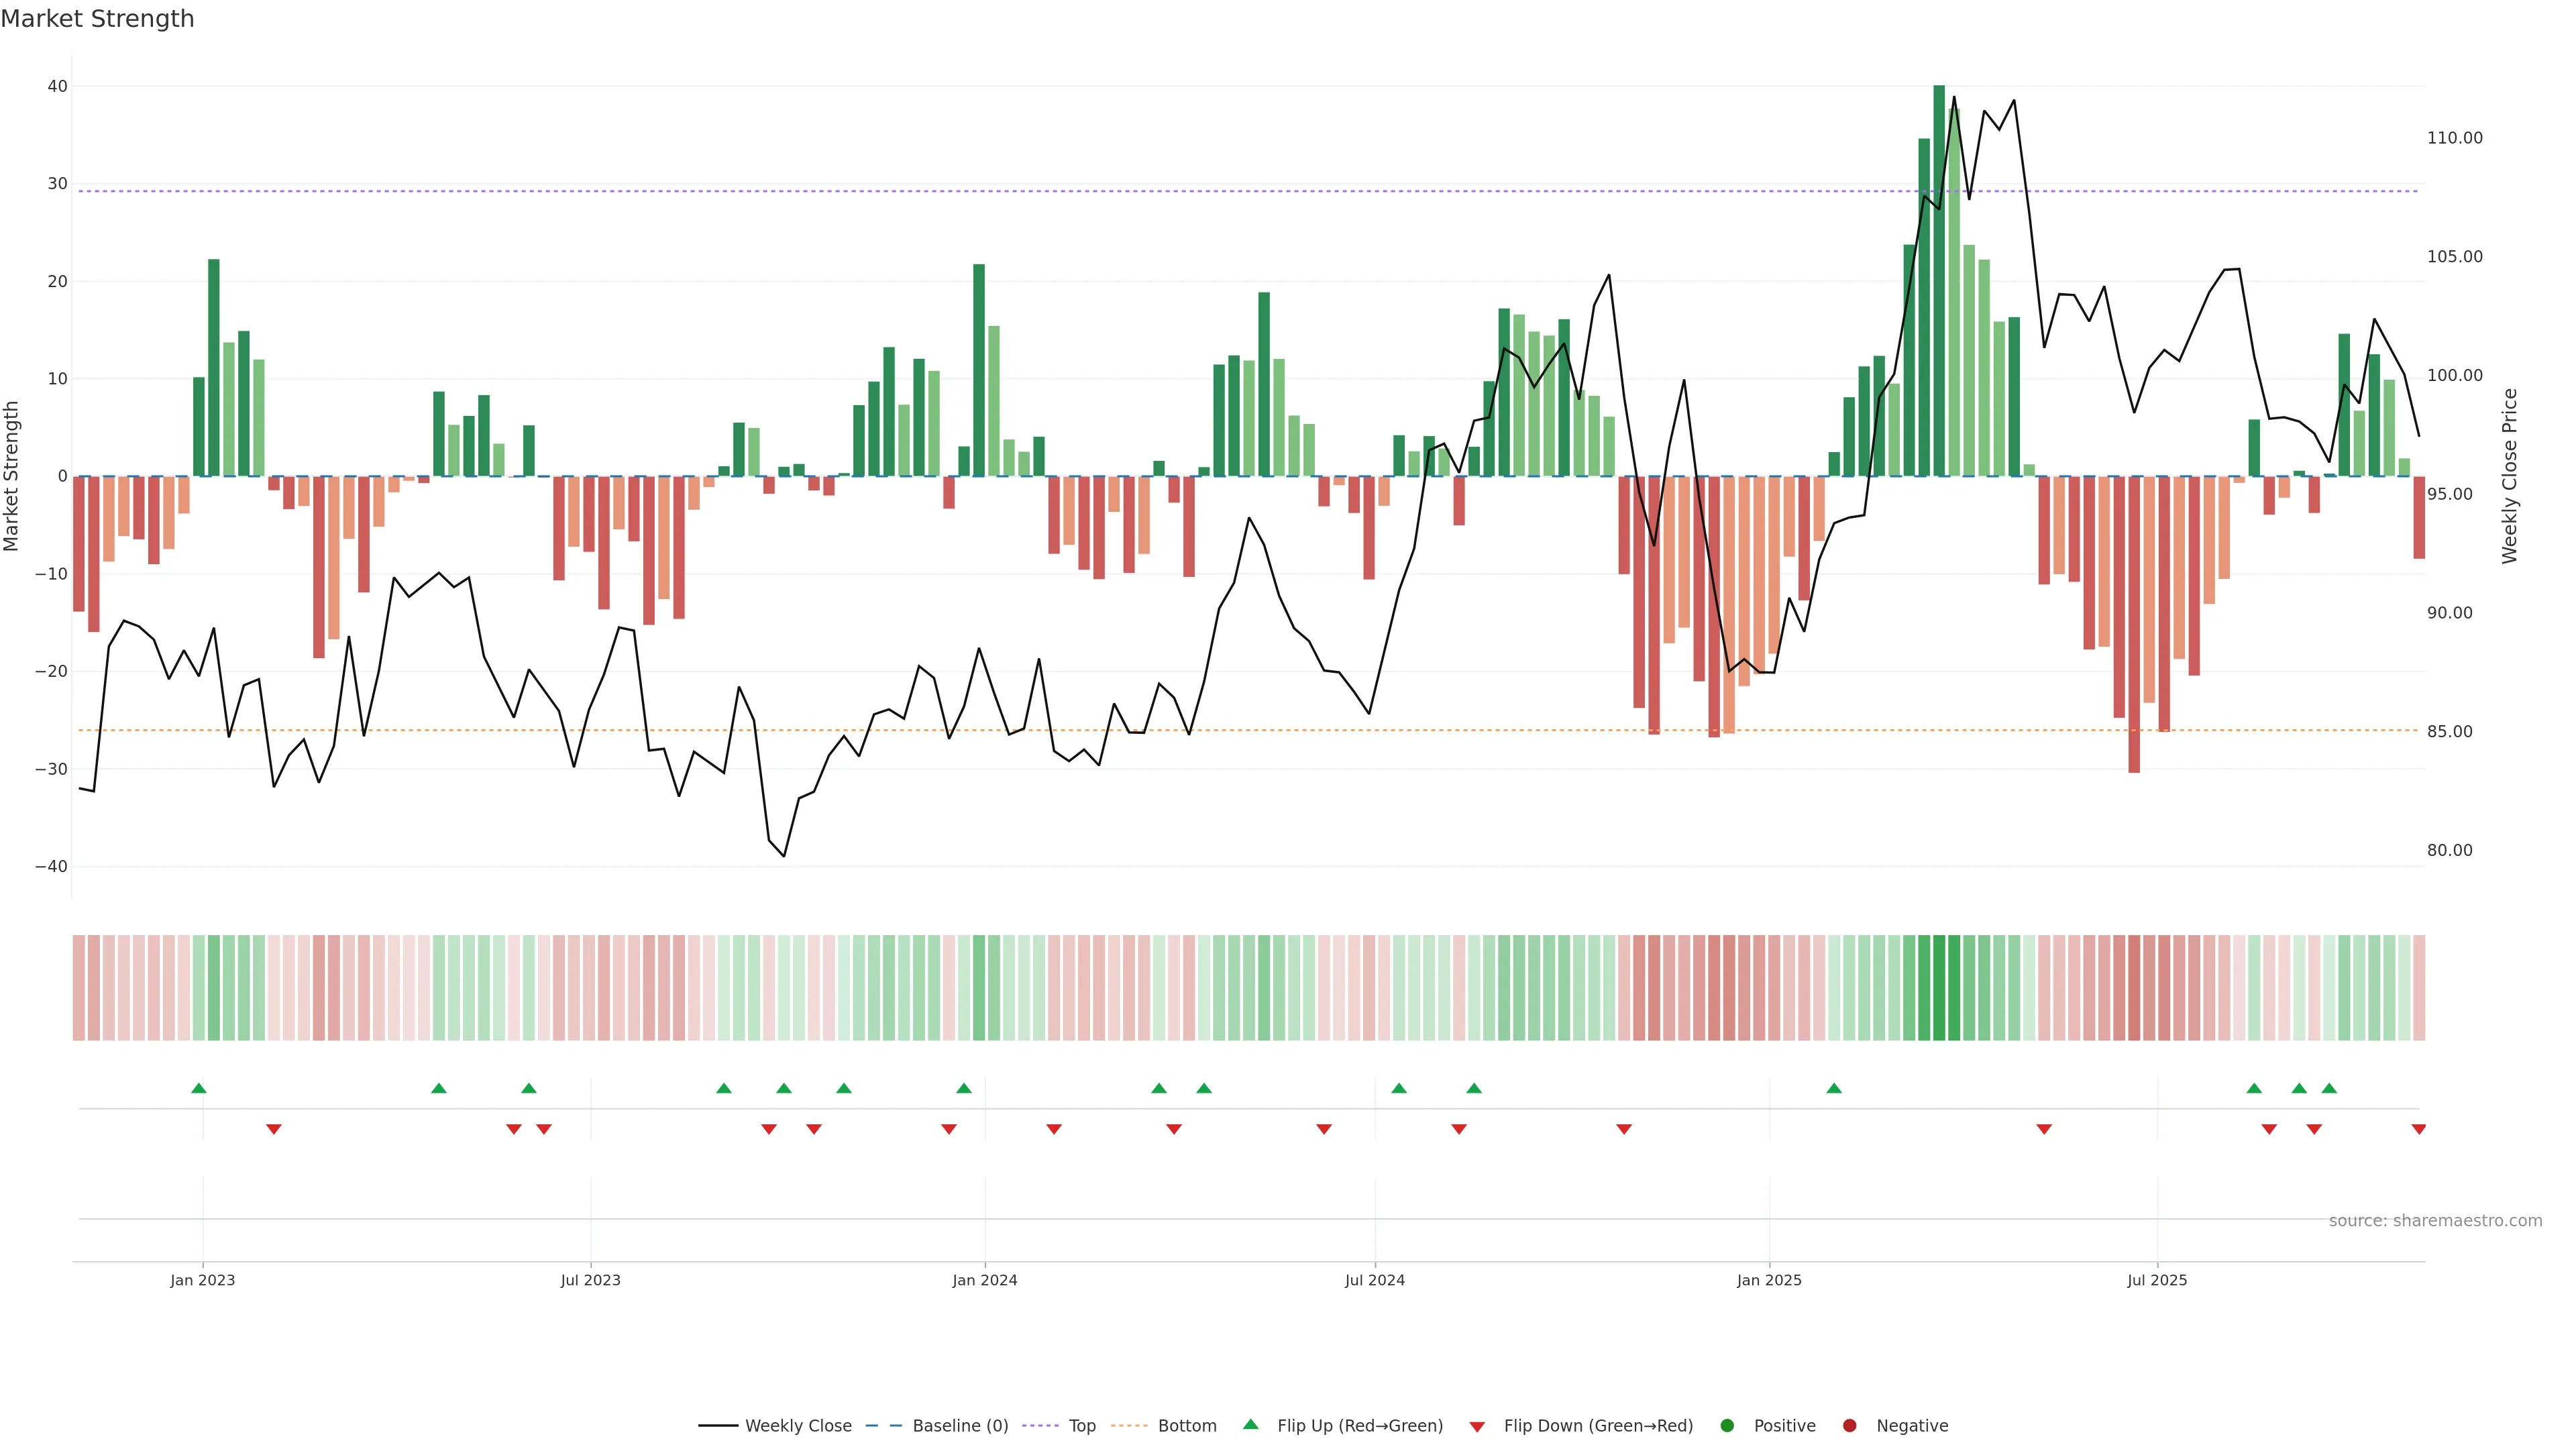Viewport: 2576px width, 1449px height.
Task: Click the first flip-up triangle near Jan 2023
Action: [199, 1088]
